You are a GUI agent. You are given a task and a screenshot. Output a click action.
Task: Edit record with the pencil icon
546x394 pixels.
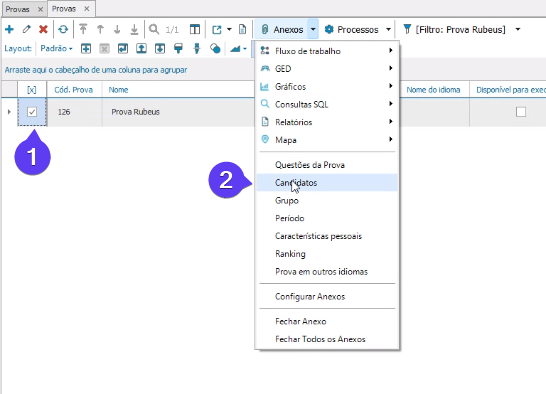(x=26, y=29)
